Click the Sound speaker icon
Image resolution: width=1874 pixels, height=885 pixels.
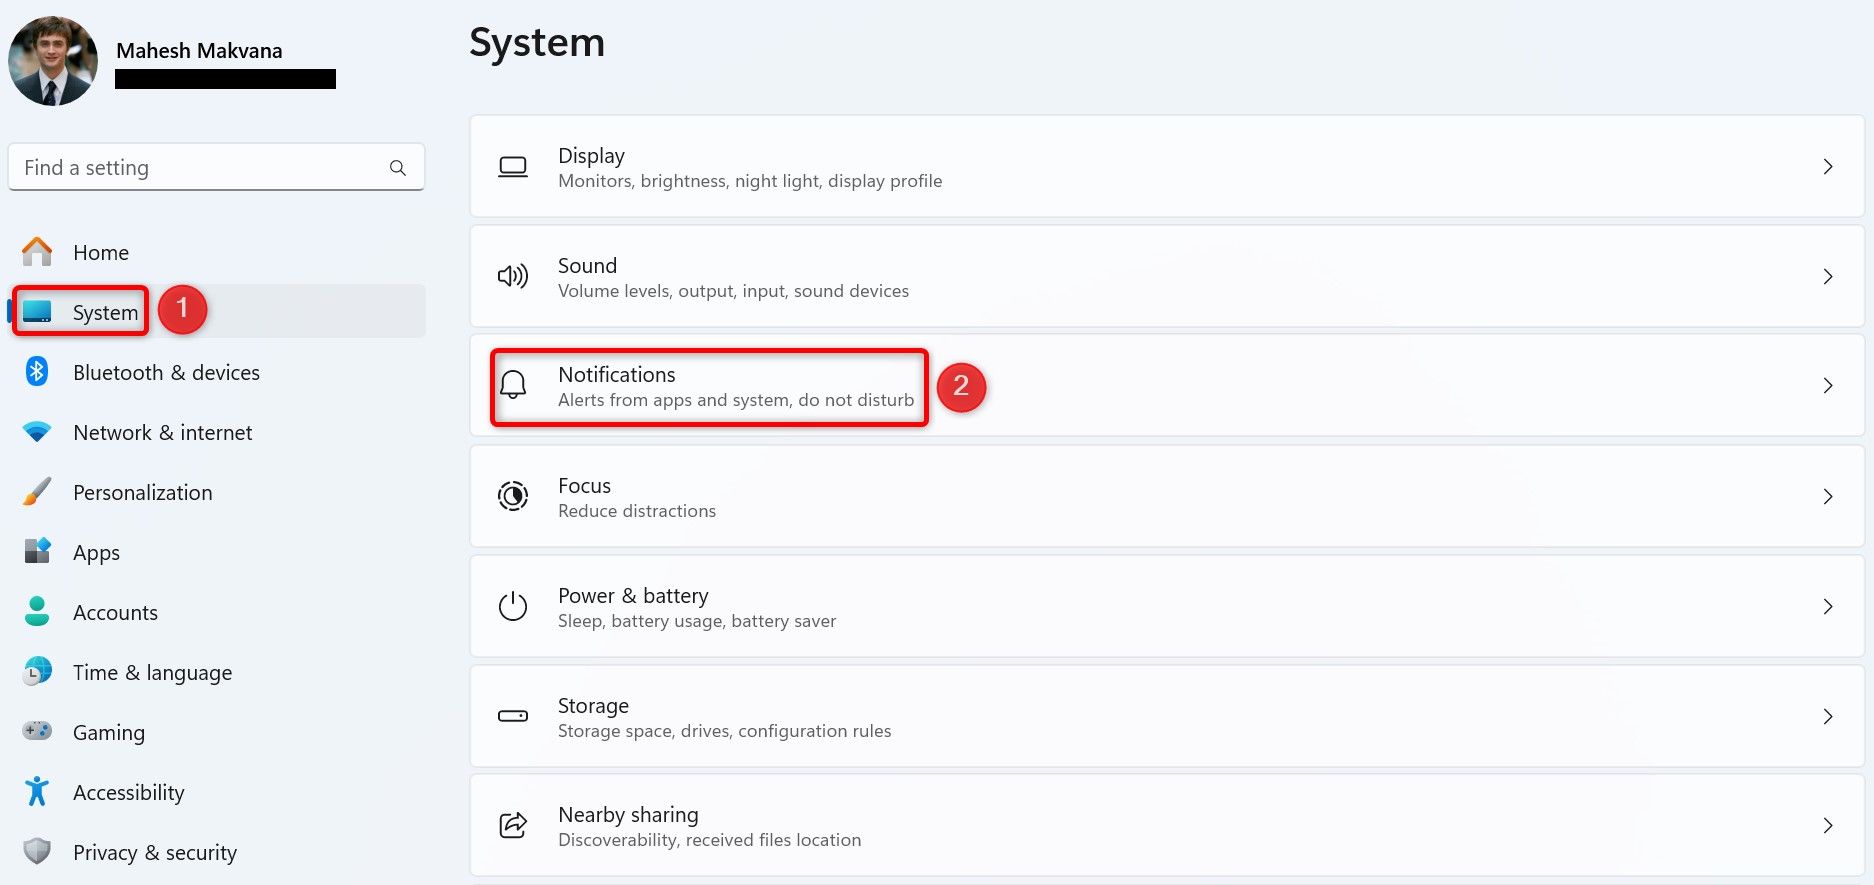click(513, 277)
